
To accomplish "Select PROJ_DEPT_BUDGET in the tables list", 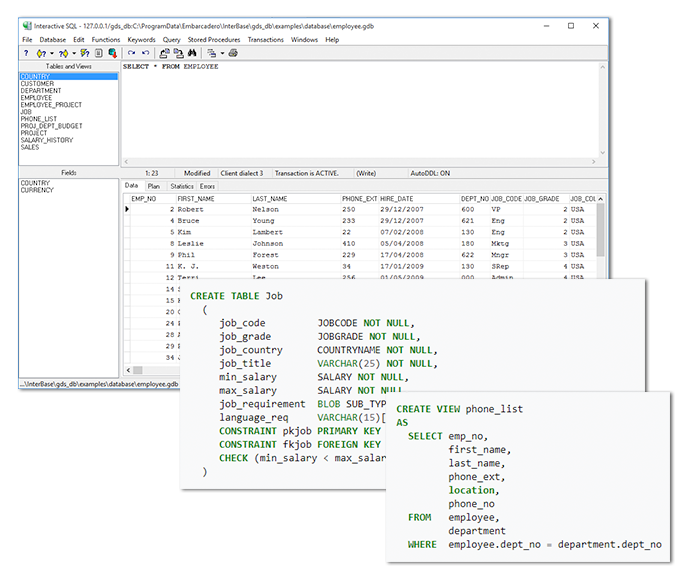I will [51, 125].
